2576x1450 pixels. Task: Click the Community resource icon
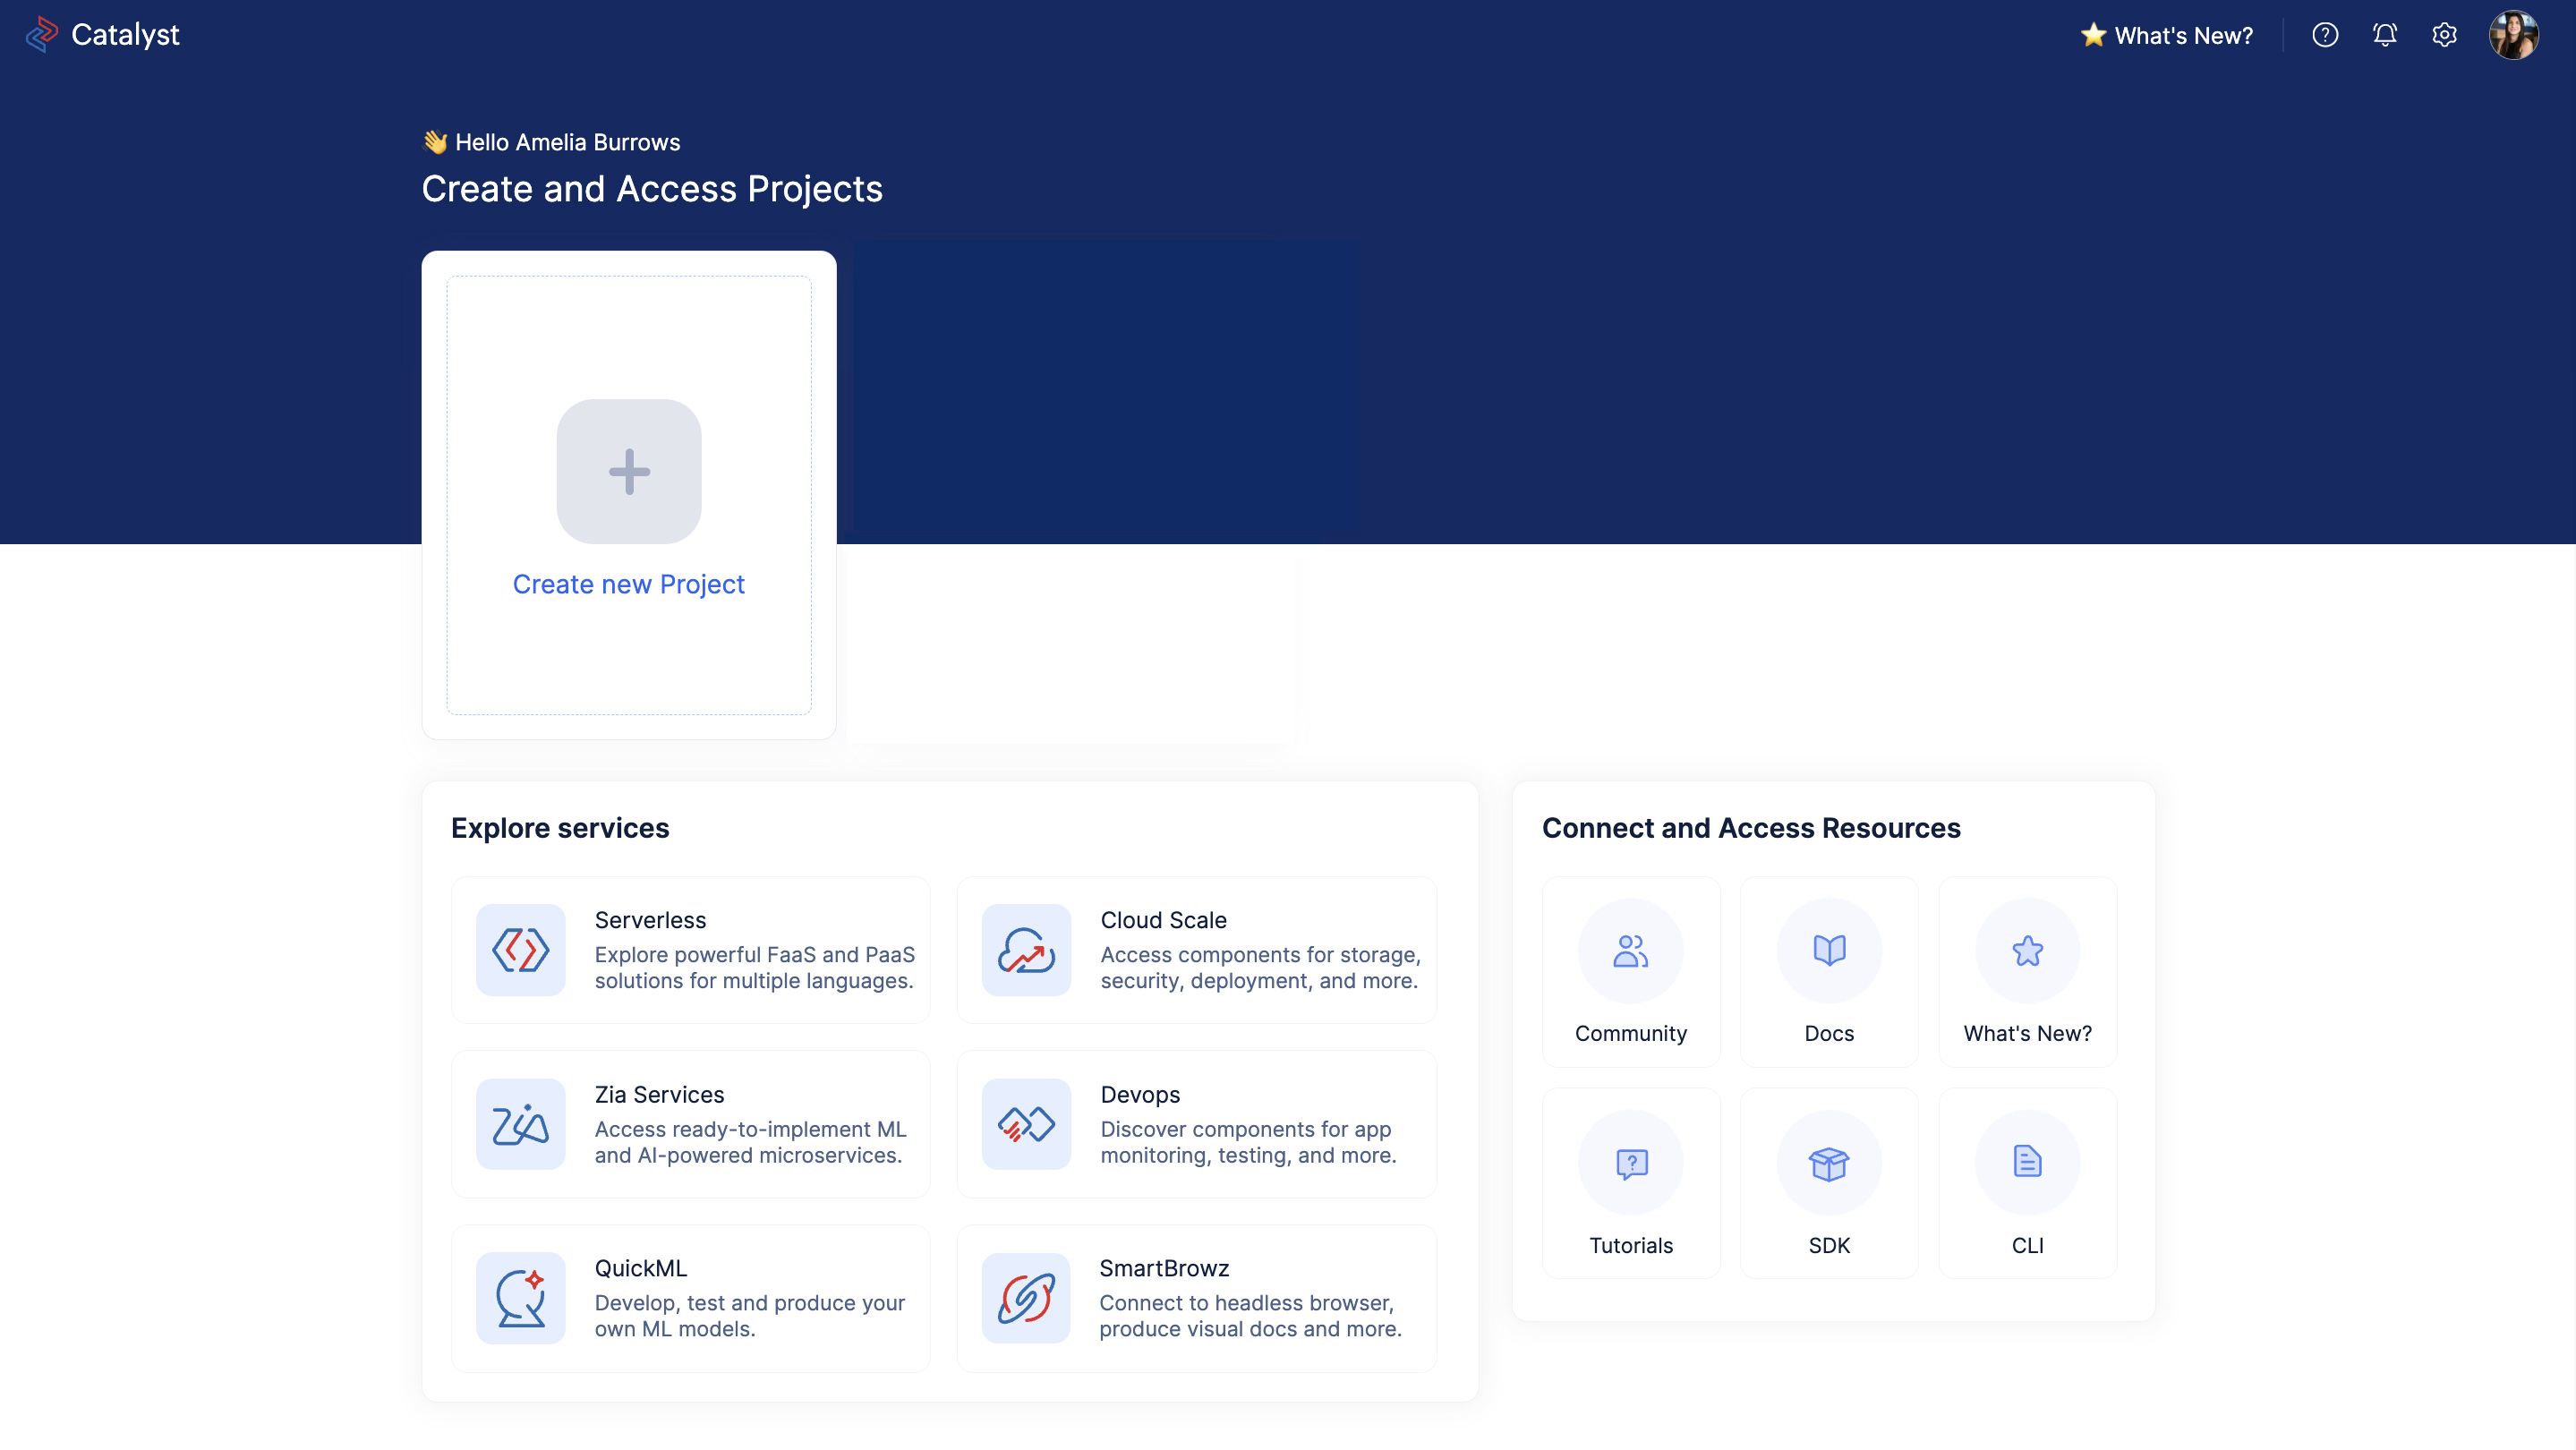1629,950
